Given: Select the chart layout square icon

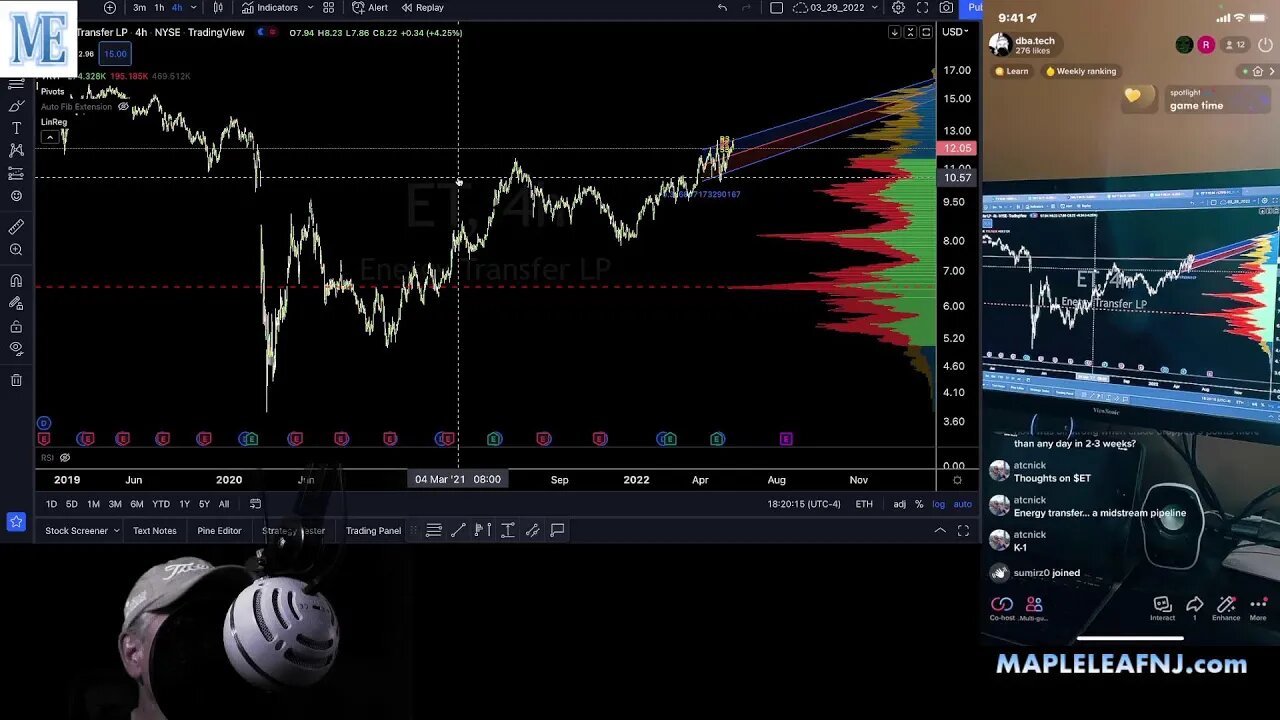Looking at the screenshot, I should (776, 7).
